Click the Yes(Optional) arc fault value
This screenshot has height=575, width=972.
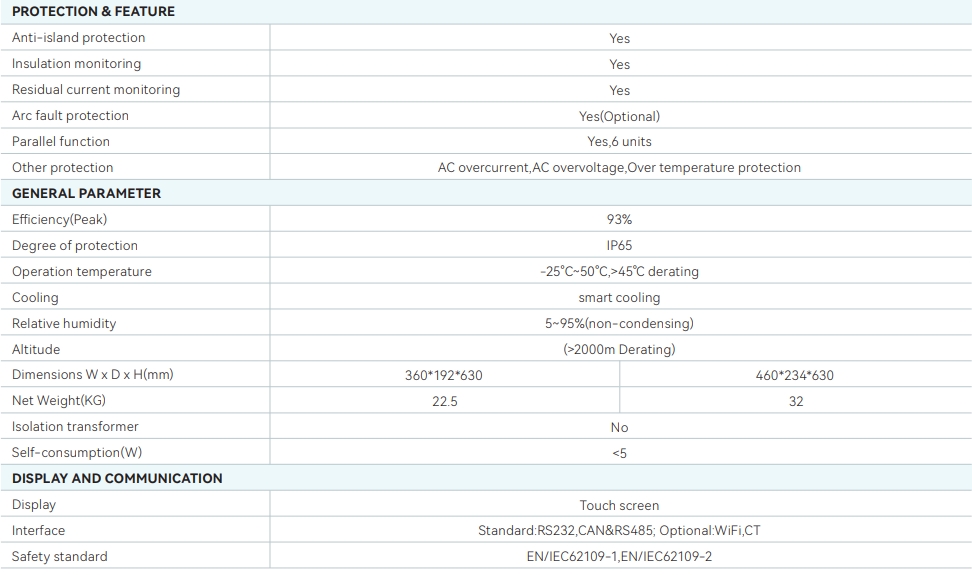619,116
